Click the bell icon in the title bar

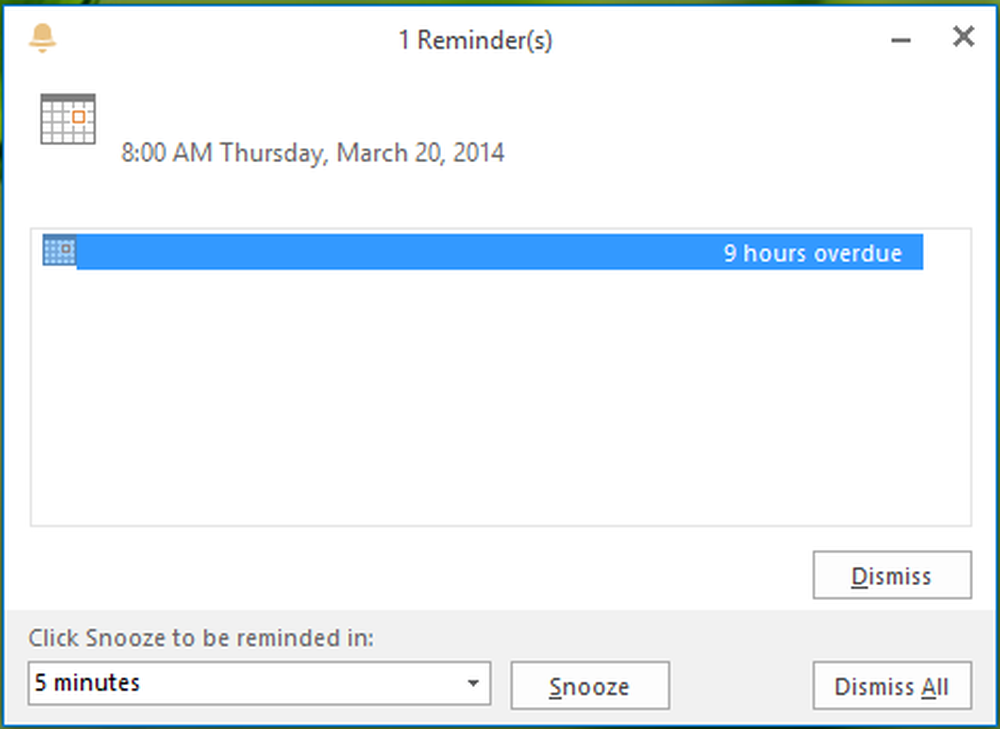click(x=43, y=39)
